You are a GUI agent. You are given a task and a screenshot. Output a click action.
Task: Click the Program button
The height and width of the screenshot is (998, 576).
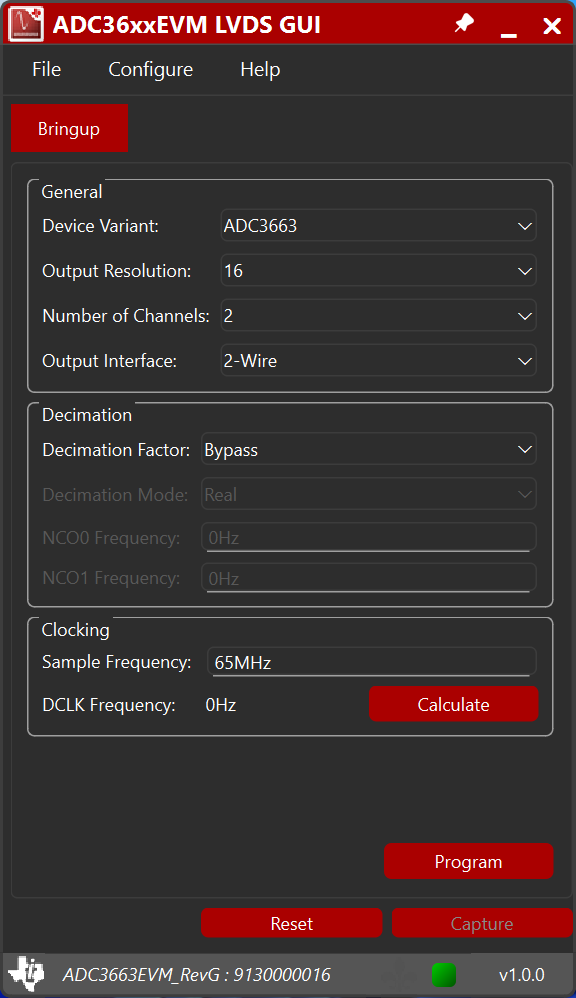pos(468,861)
